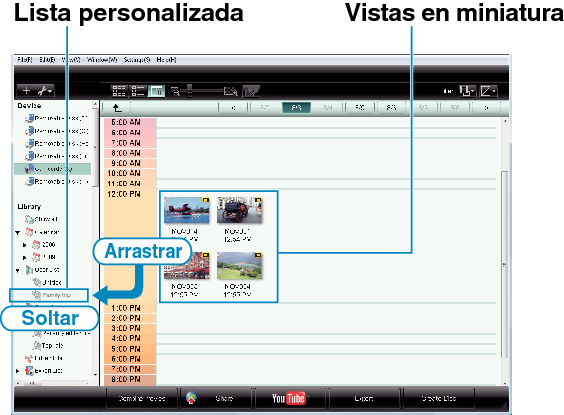This screenshot has width=564, height=415.
Task: Collapse the Calendar tree node
Action: (x=18, y=232)
